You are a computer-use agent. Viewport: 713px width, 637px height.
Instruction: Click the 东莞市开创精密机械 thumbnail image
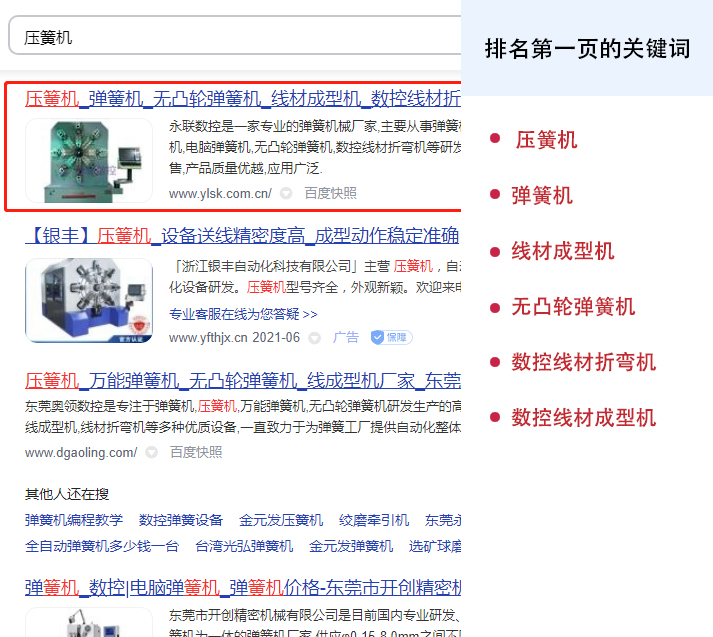tap(89, 622)
